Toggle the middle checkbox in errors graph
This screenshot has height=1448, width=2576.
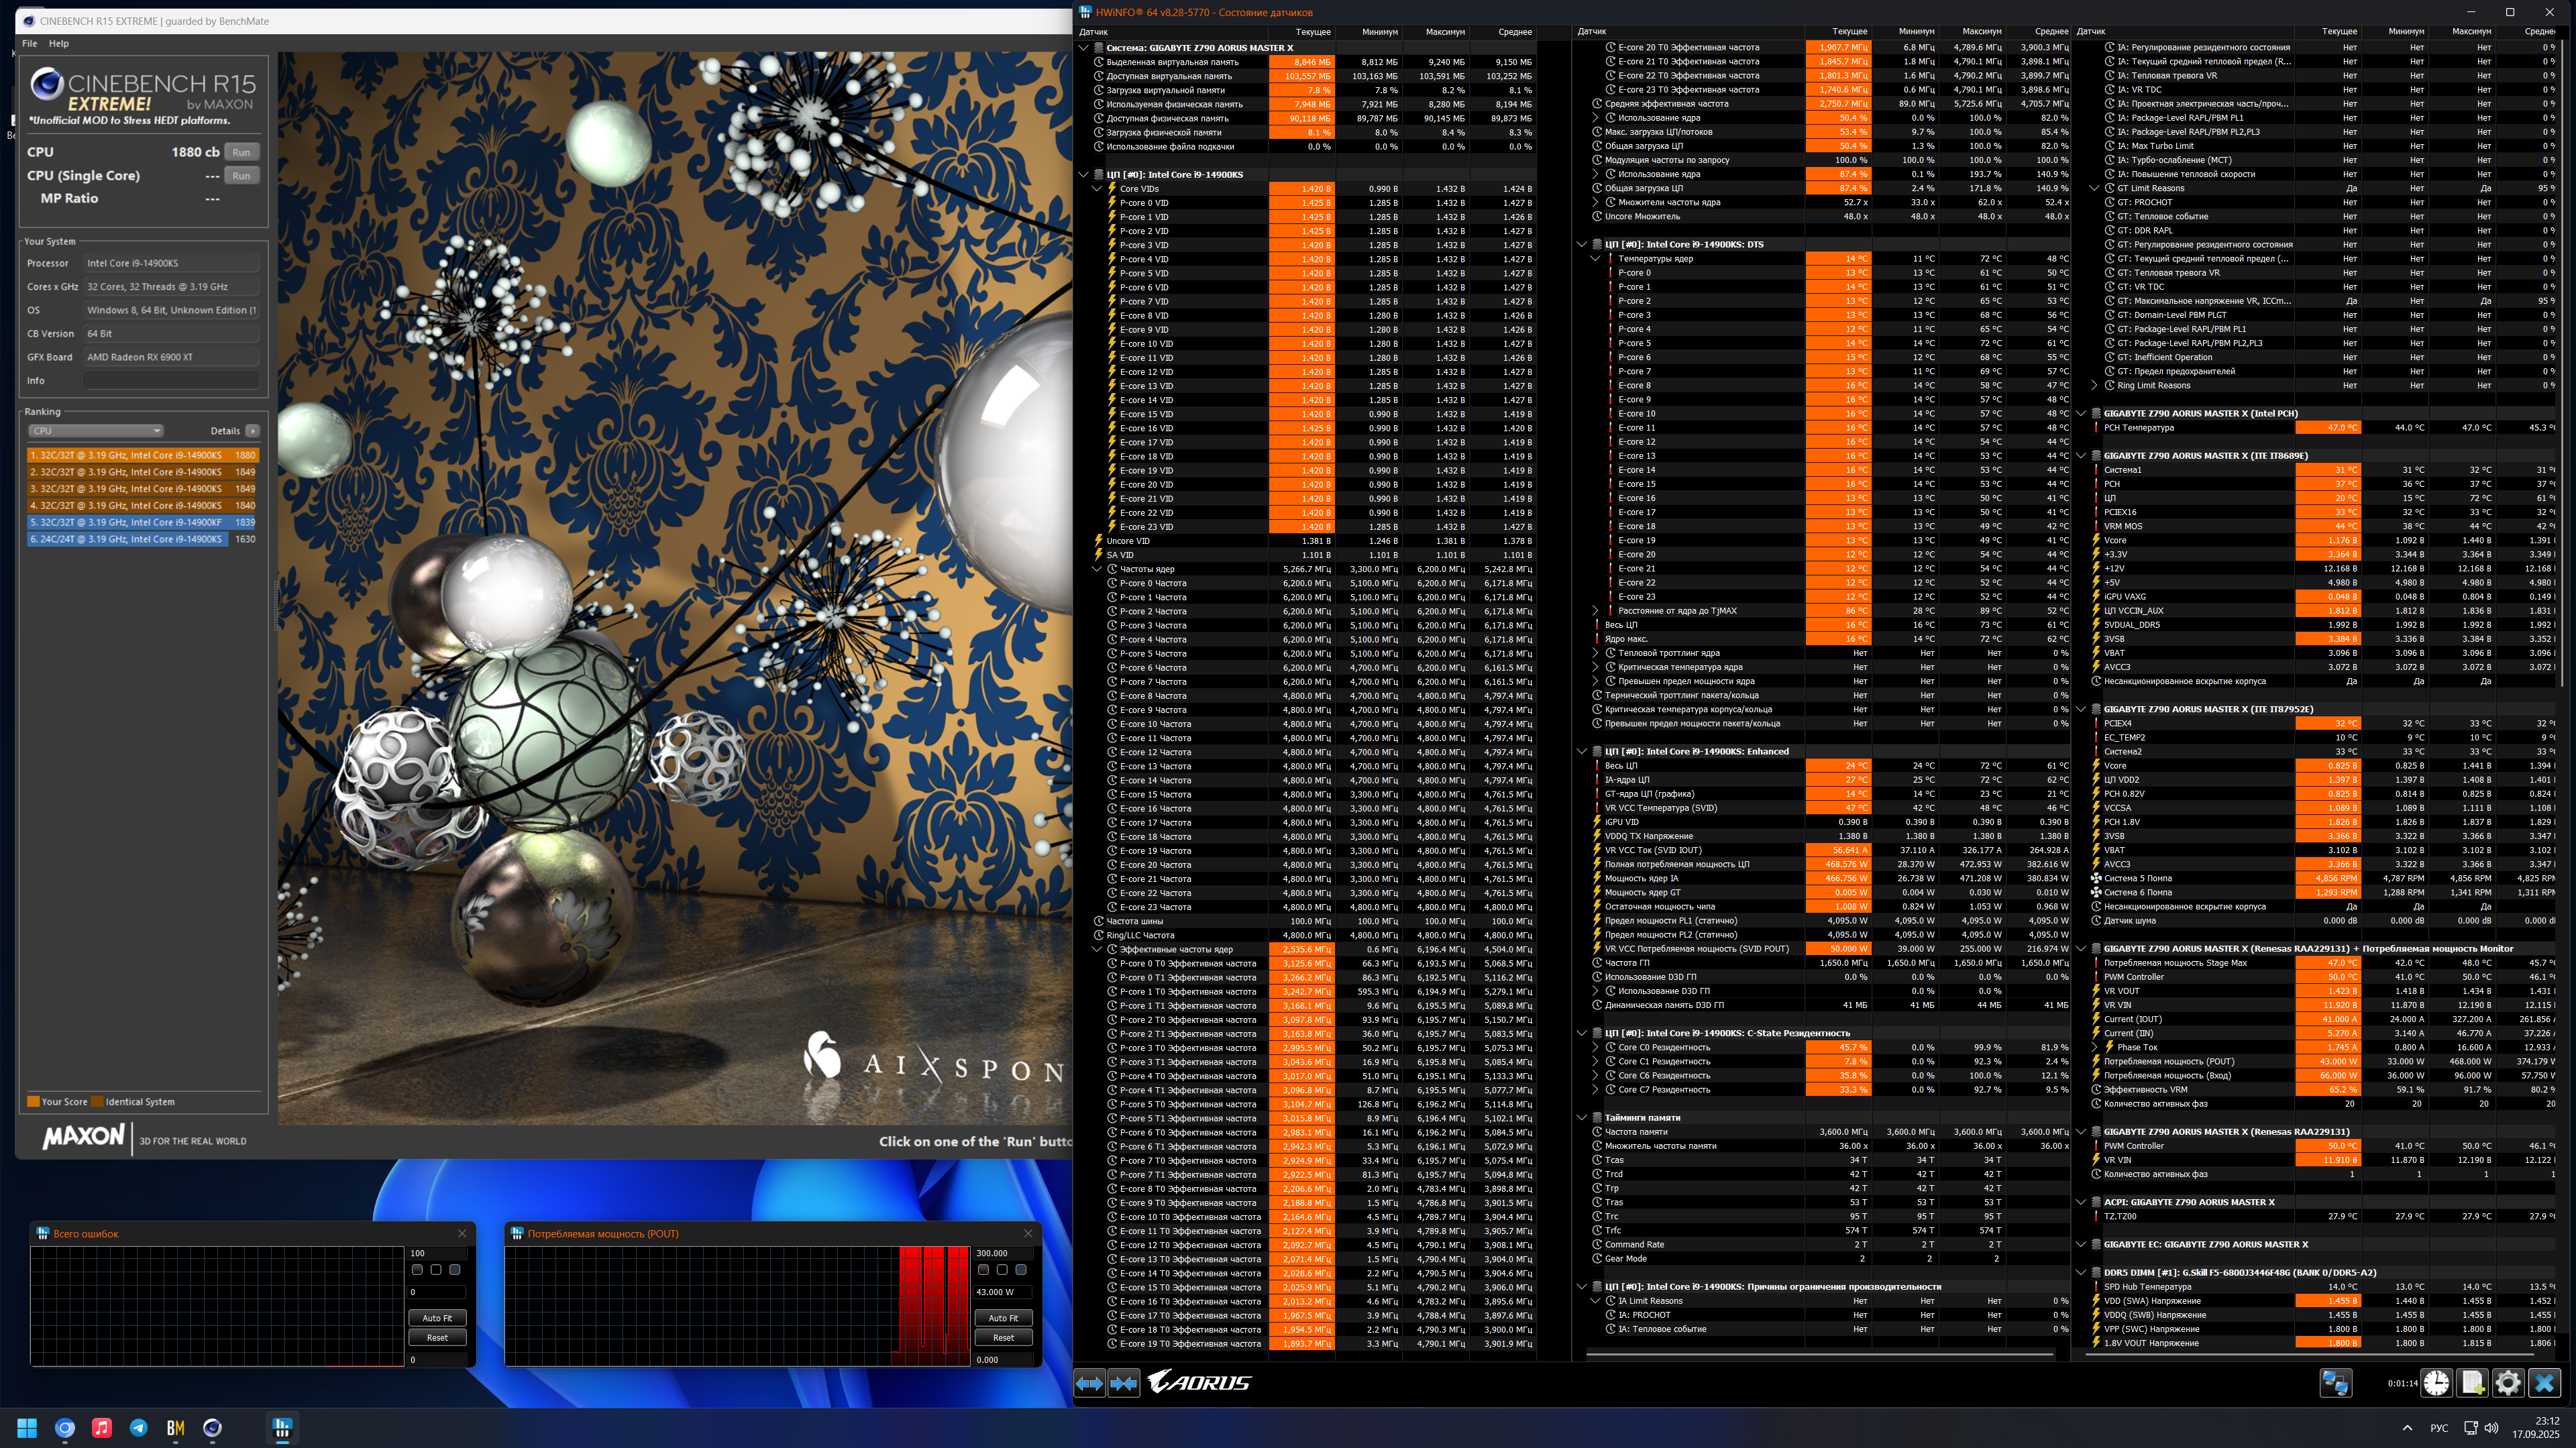click(436, 1270)
